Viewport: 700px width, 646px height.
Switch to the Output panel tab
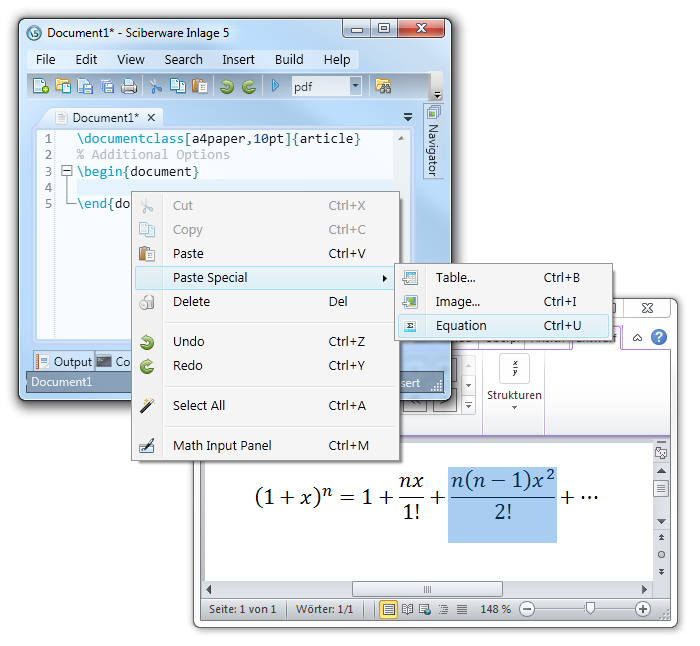(64, 362)
